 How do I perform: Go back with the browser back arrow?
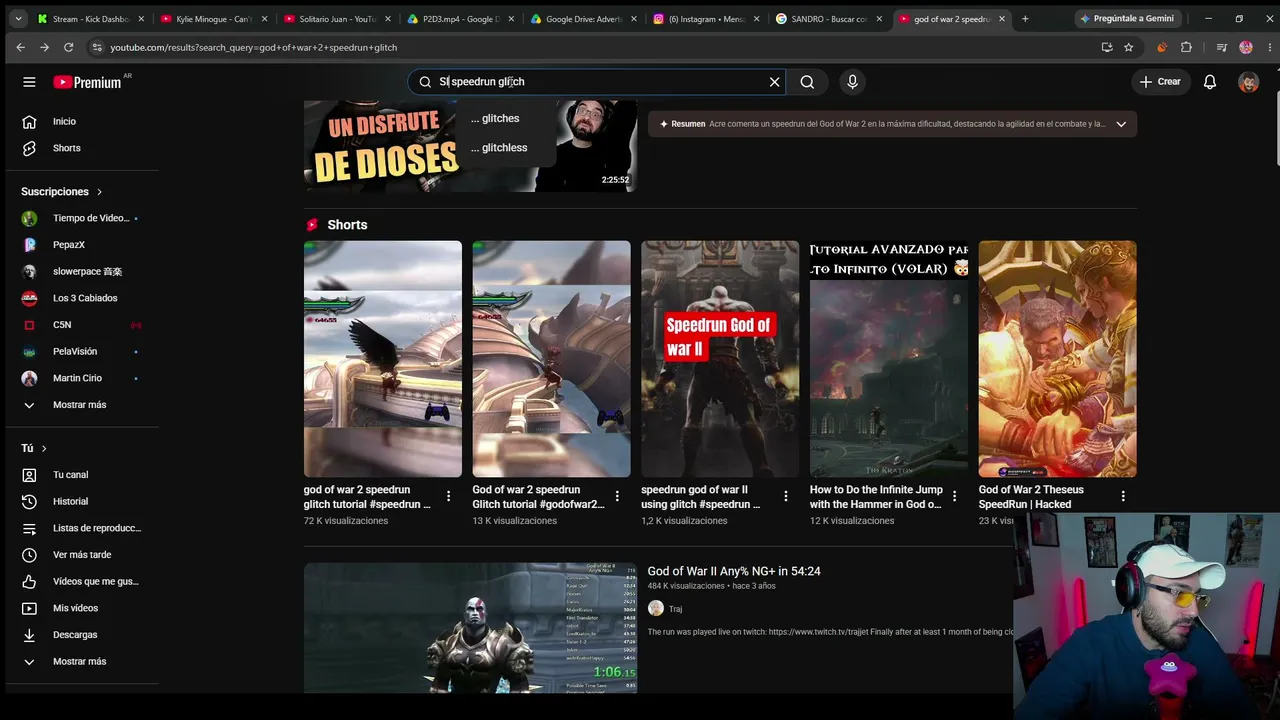click(20, 47)
